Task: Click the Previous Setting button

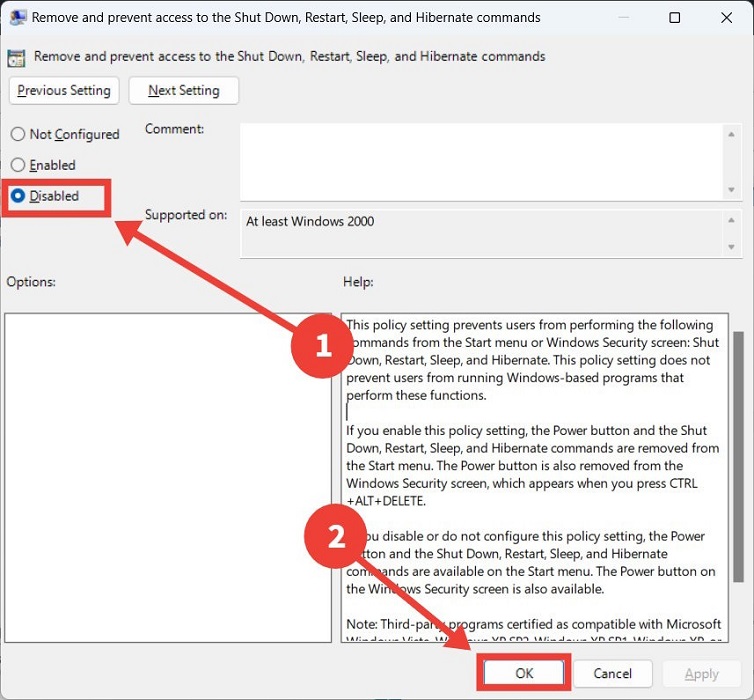Action: 64,90
